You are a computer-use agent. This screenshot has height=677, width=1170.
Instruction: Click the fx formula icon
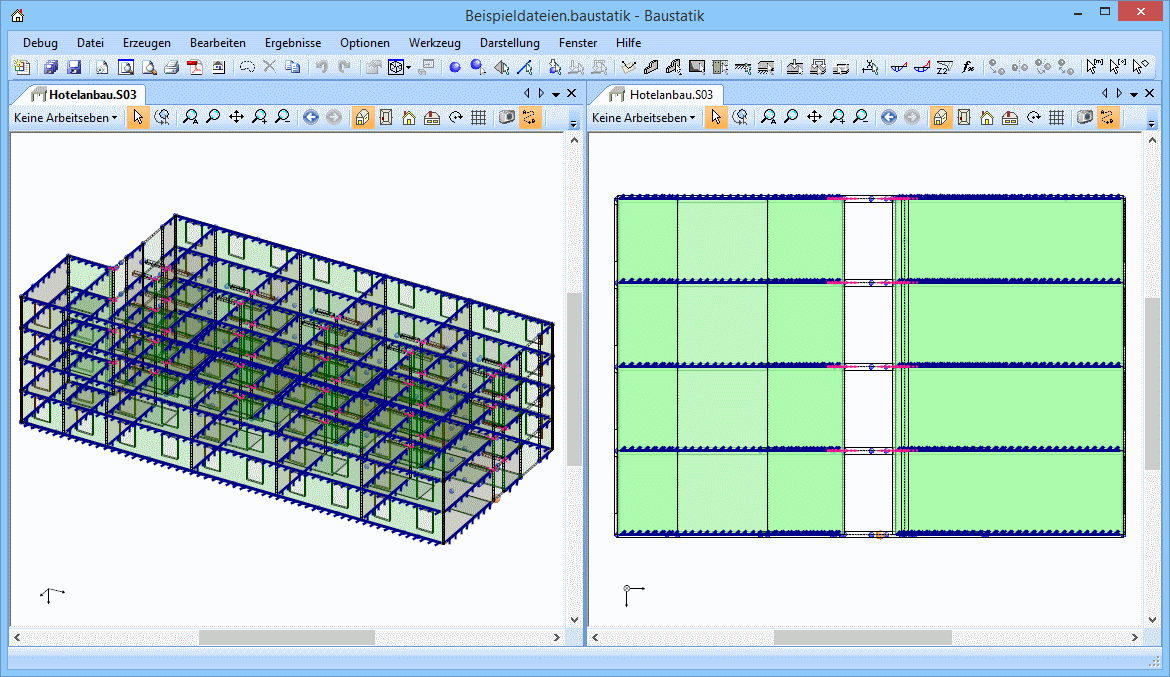tap(968, 67)
